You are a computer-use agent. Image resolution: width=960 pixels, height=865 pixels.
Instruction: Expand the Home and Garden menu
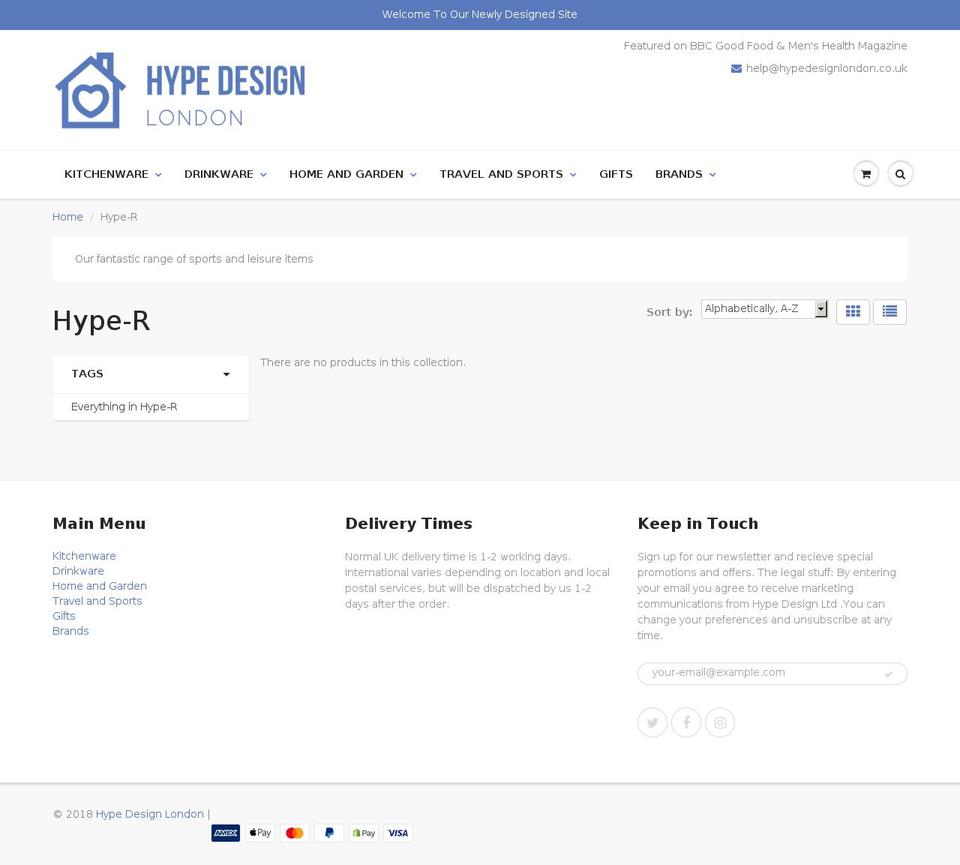point(353,174)
